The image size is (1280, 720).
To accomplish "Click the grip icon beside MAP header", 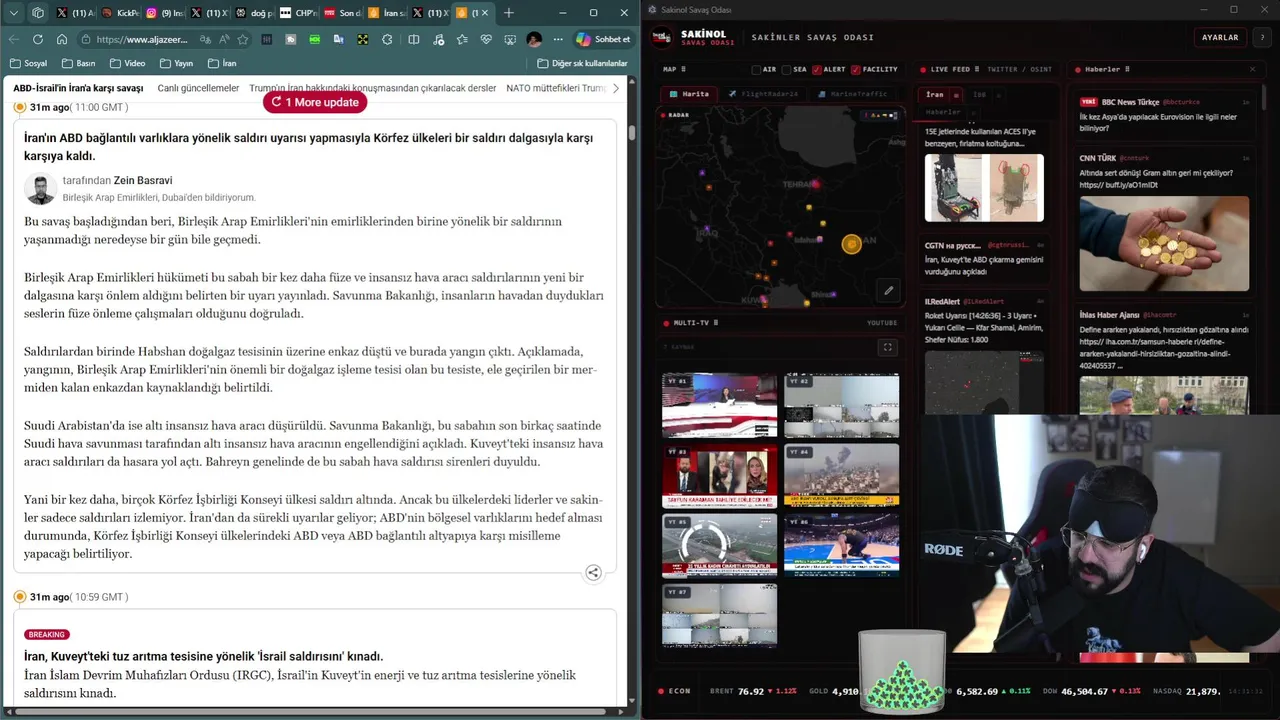I will pyautogui.click(x=685, y=70).
